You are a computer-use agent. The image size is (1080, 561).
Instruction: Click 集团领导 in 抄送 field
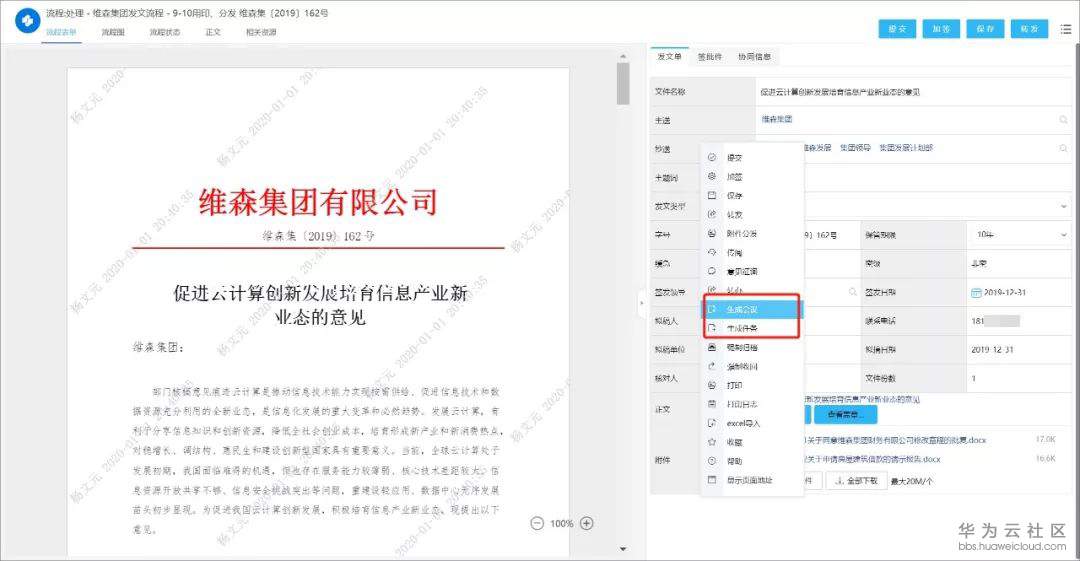tap(855, 147)
